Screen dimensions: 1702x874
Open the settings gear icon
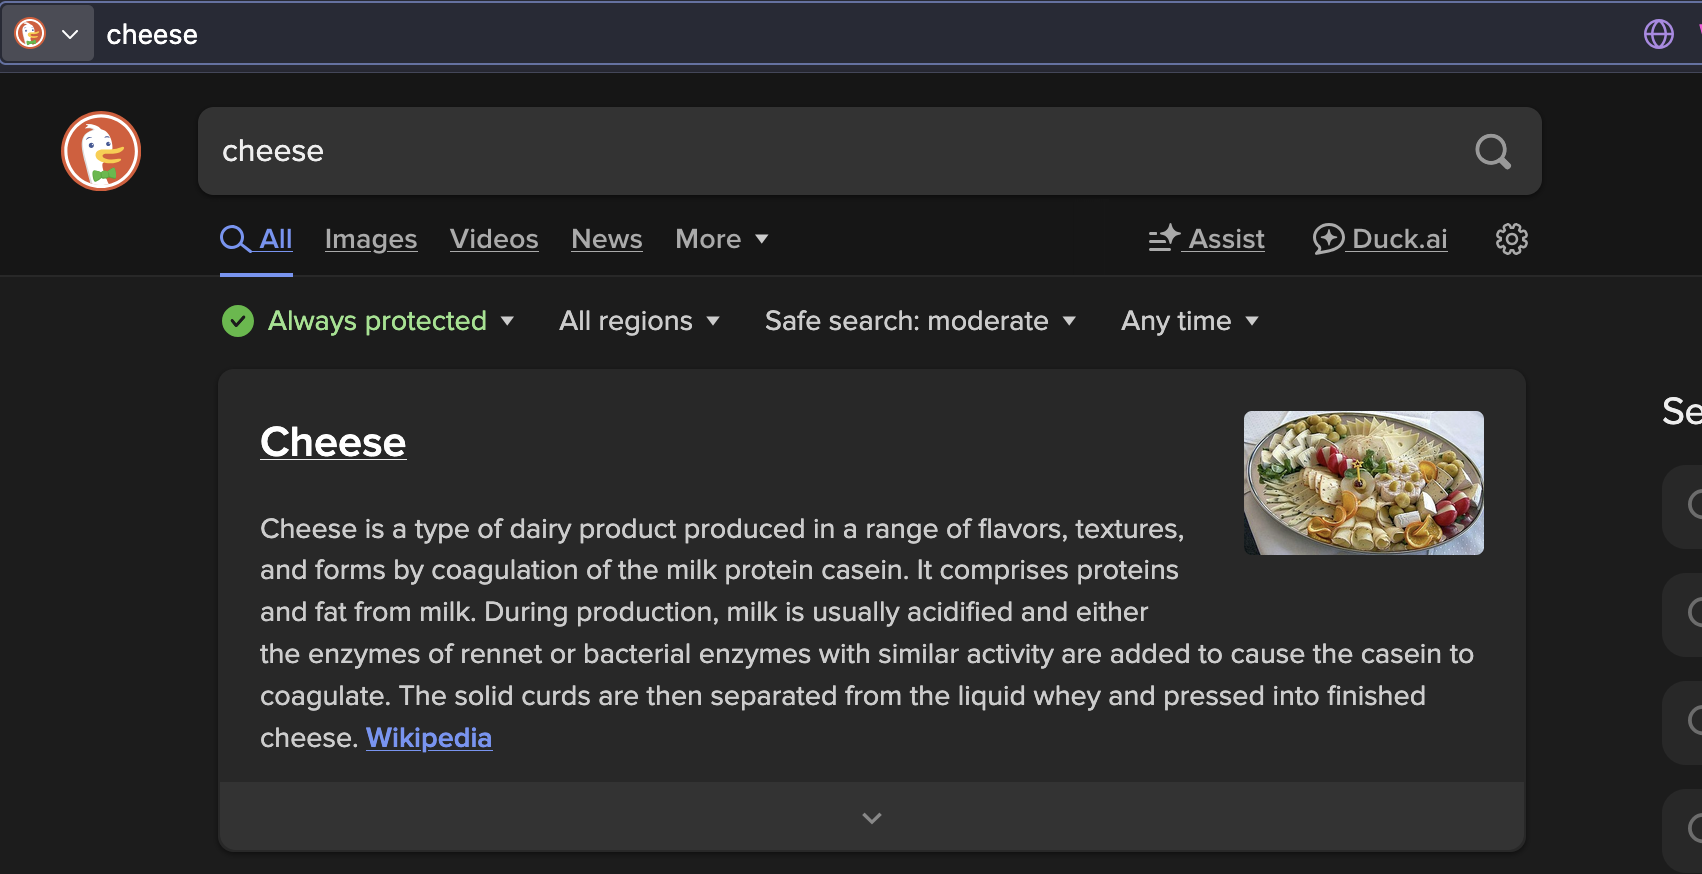(1511, 239)
